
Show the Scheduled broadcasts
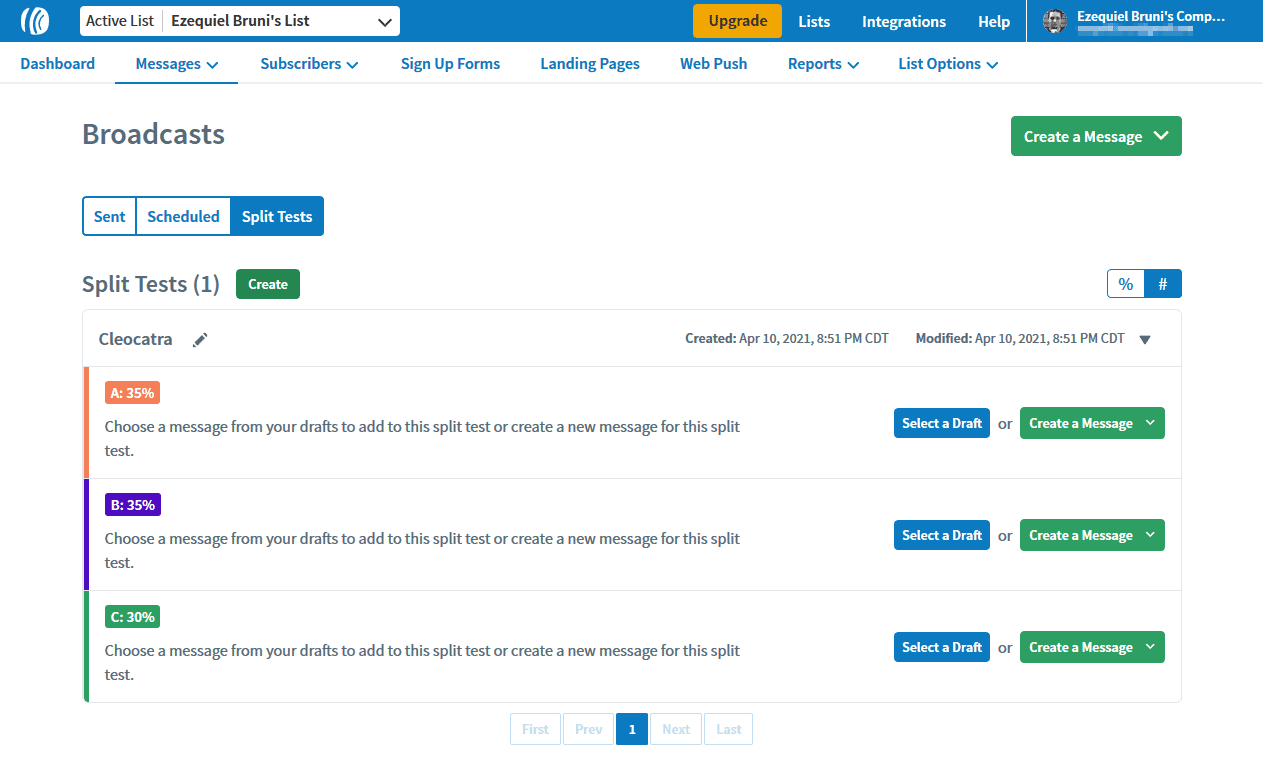click(183, 216)
